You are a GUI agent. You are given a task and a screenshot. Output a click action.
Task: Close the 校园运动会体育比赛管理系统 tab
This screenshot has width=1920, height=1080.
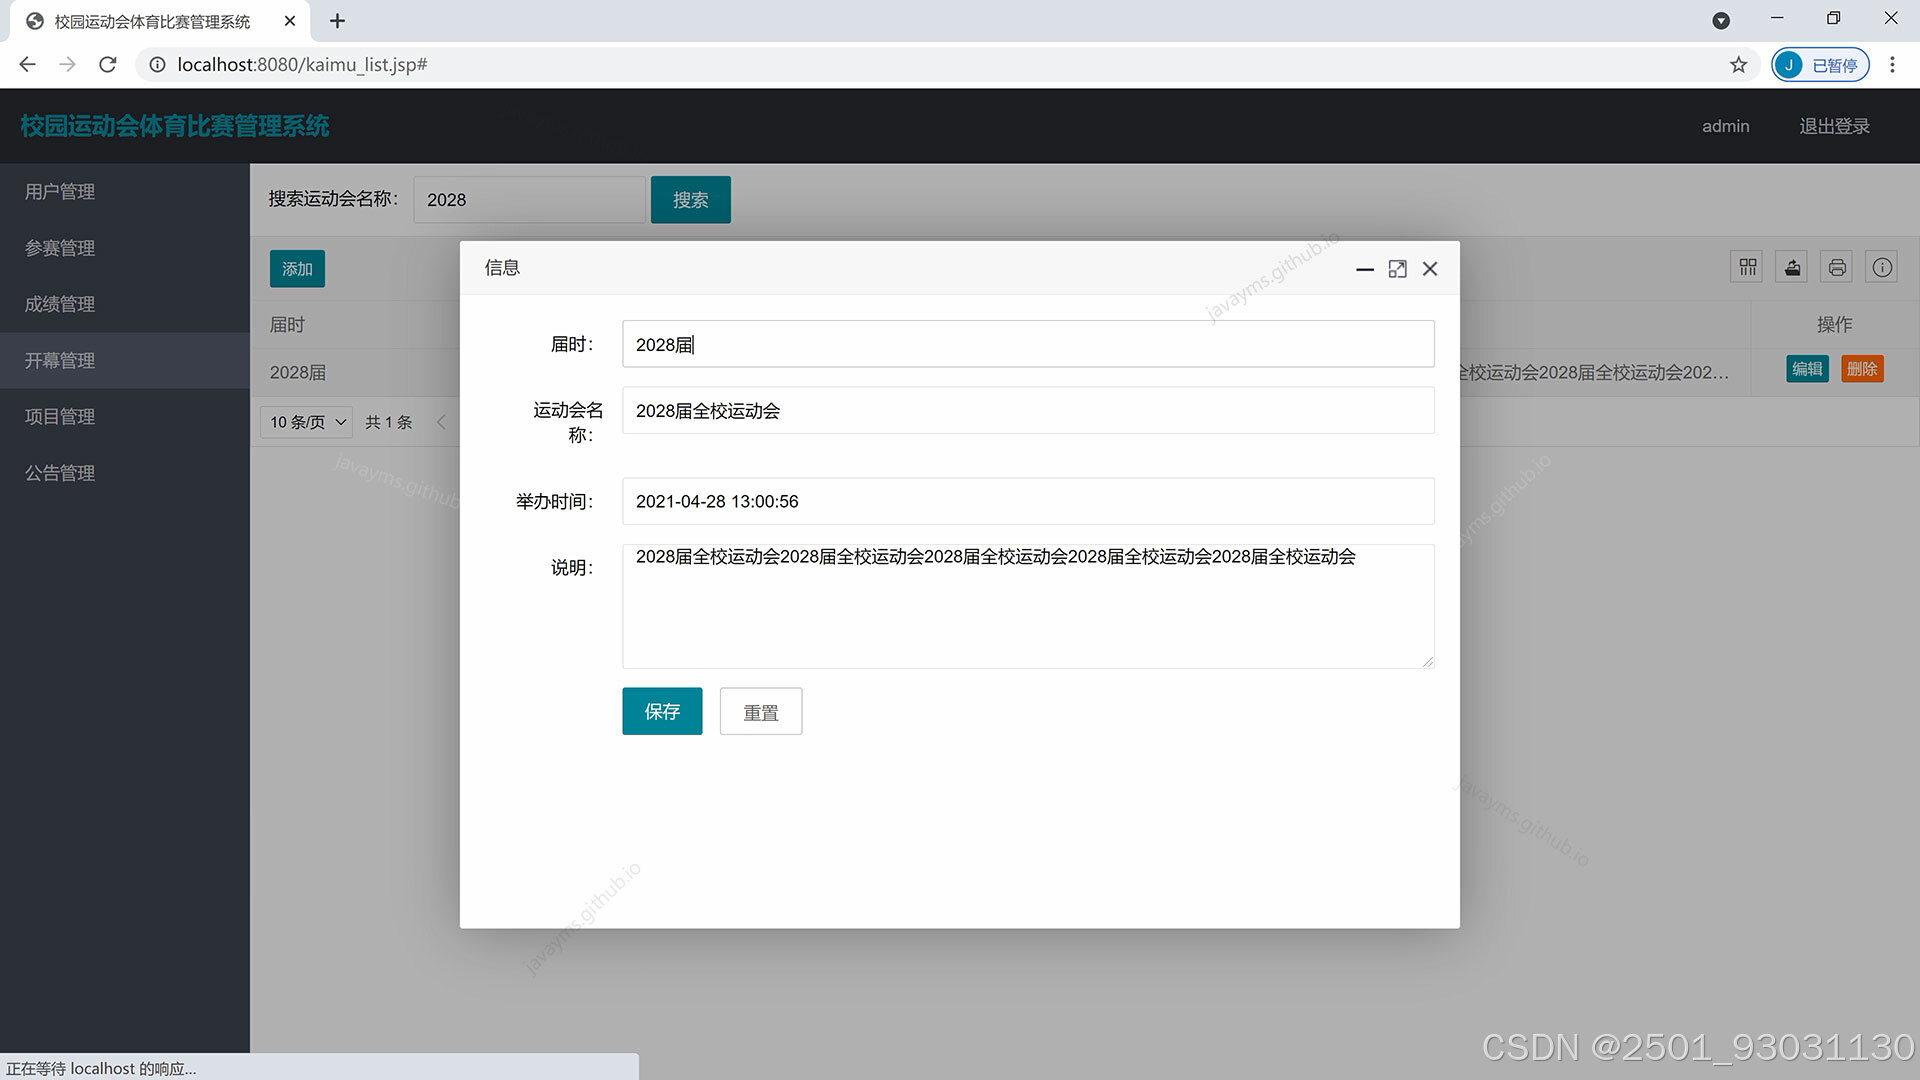(290, 21)
